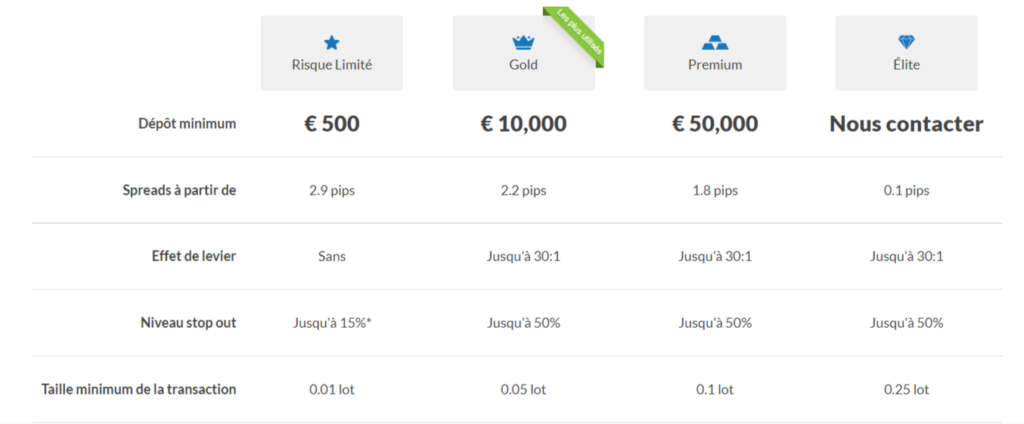Click the € 10,000 deposit value

tap(524, 124)
